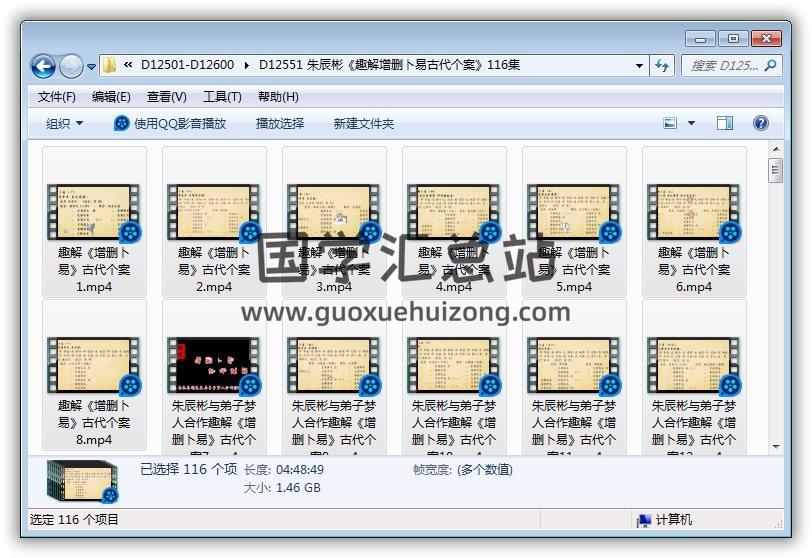Select video thumbnail of 古代个案4.mp4
This screenshot has height=558, width=812.
tap(454, 212)
